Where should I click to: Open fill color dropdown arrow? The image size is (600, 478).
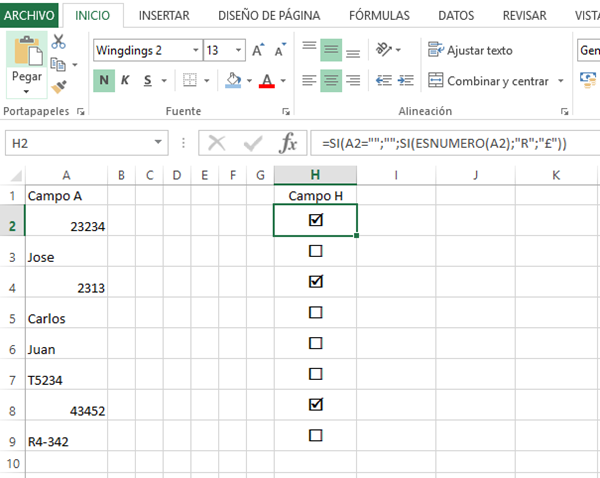point(249,80)
